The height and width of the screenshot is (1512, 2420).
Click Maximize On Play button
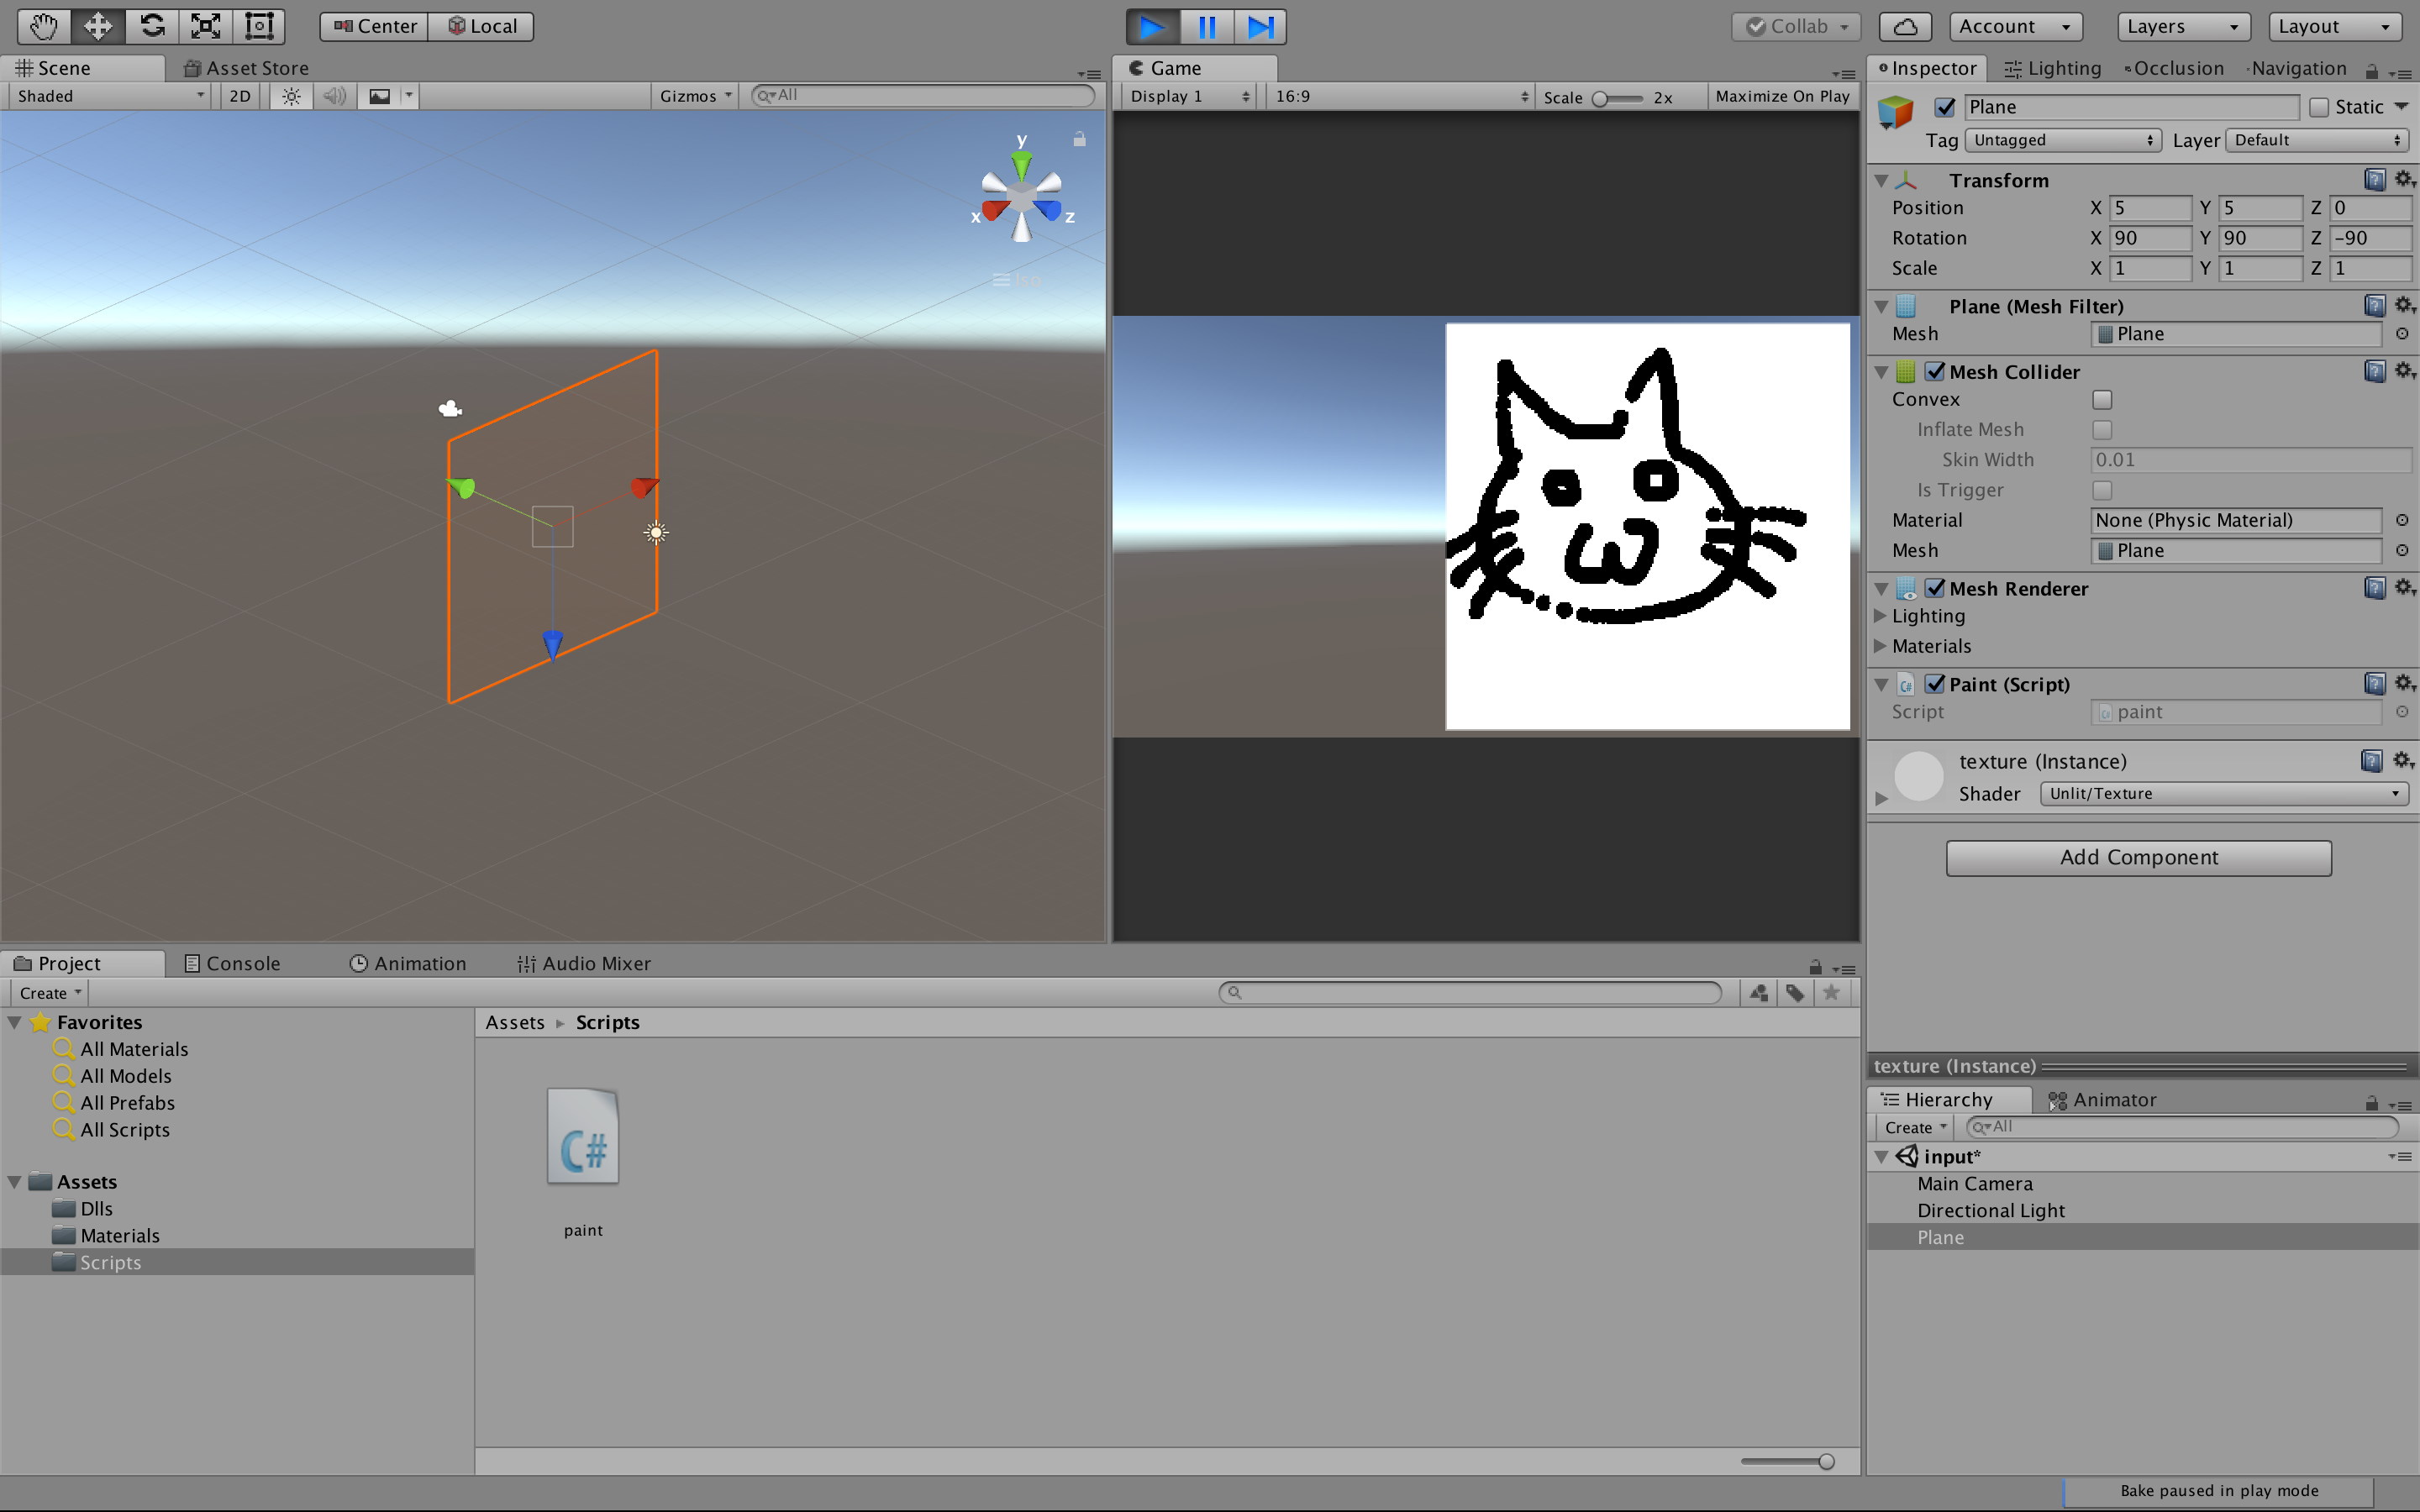point(1782,96)
